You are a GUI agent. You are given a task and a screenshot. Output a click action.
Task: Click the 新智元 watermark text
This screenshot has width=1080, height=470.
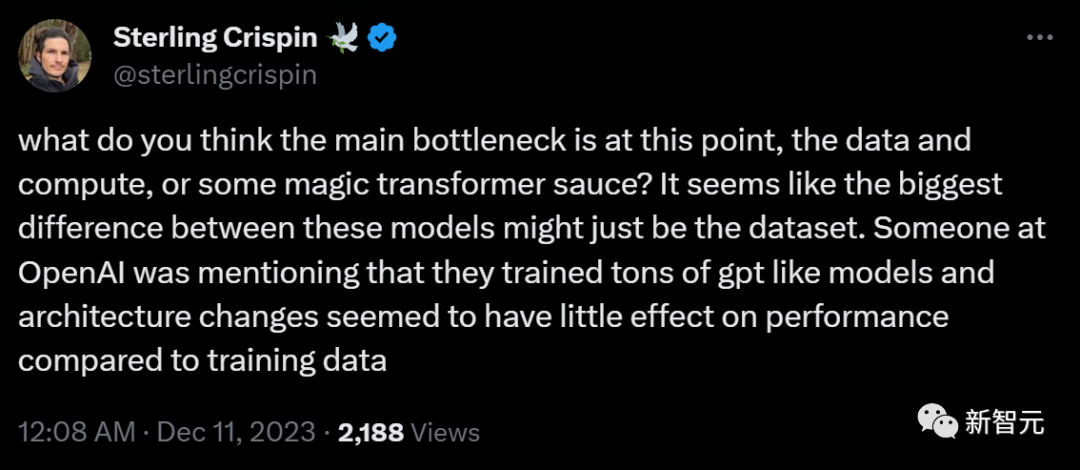[1004, 423]
